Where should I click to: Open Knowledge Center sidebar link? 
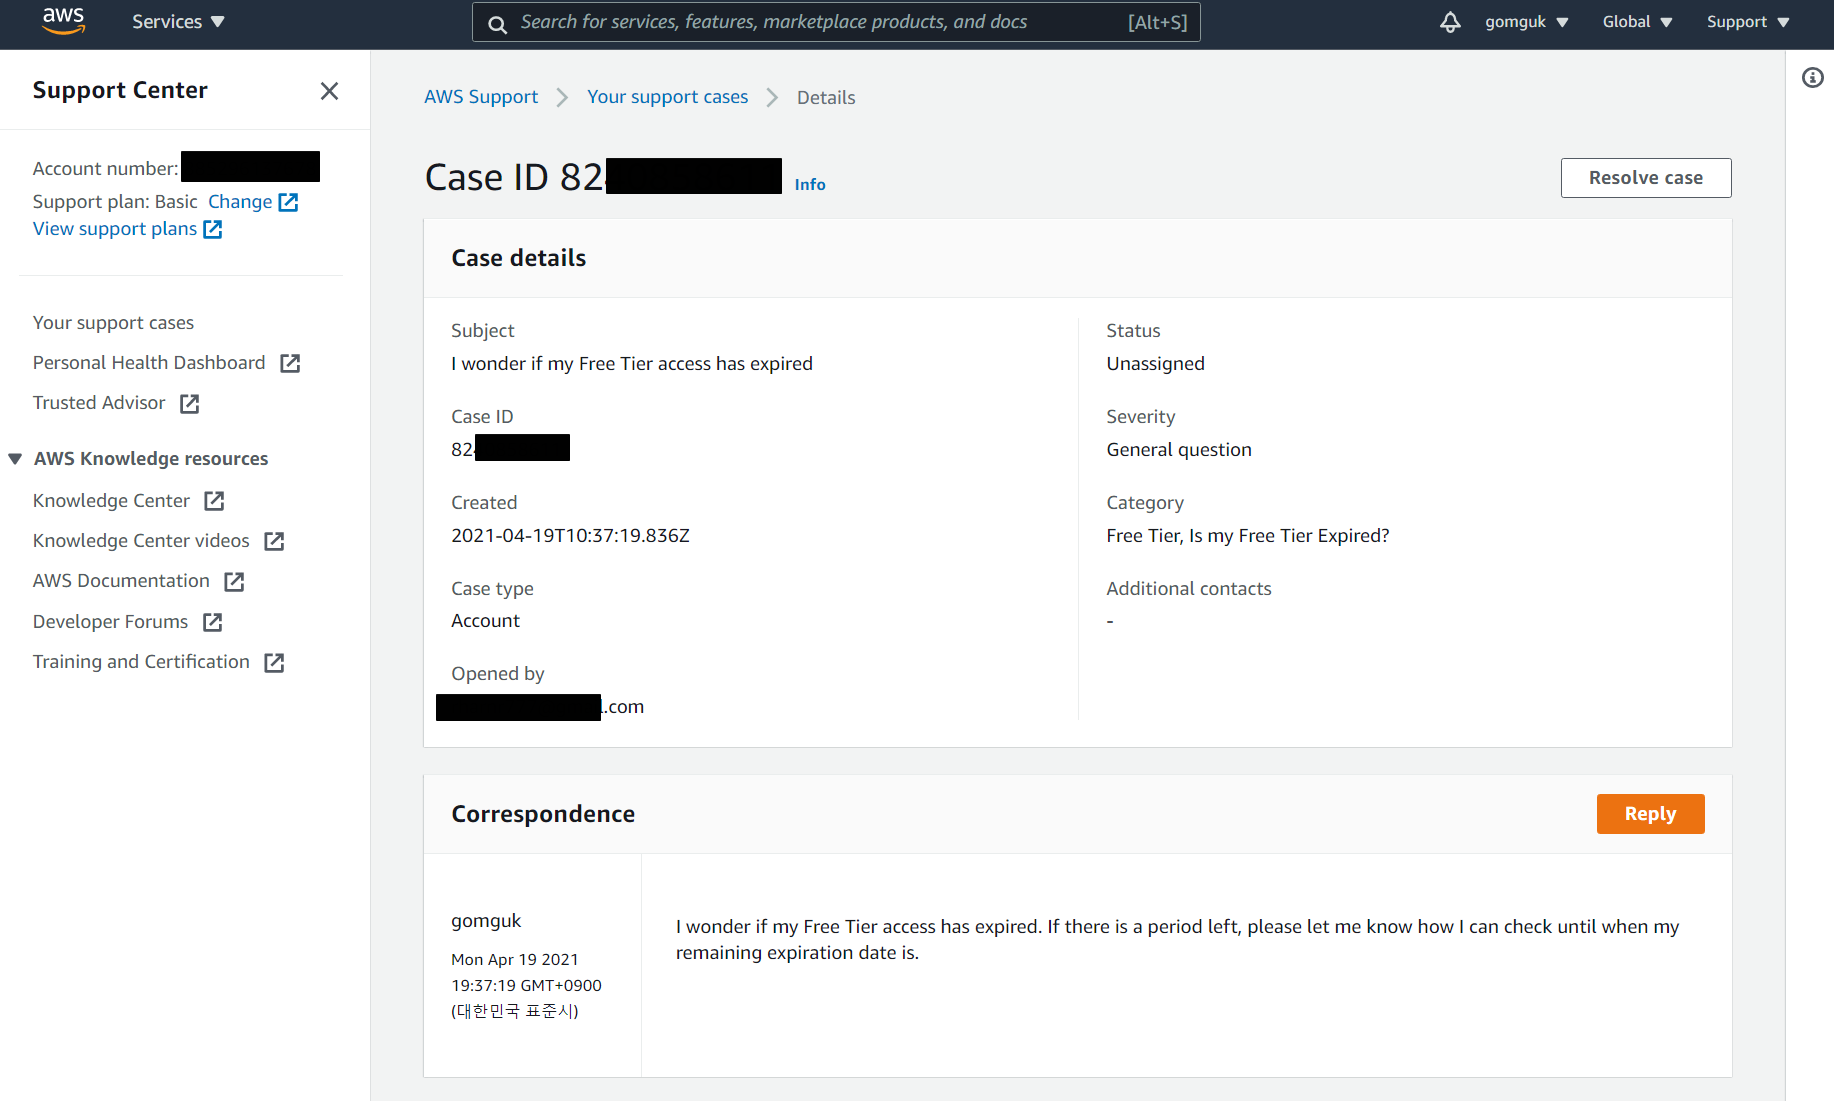click(111, 501)
